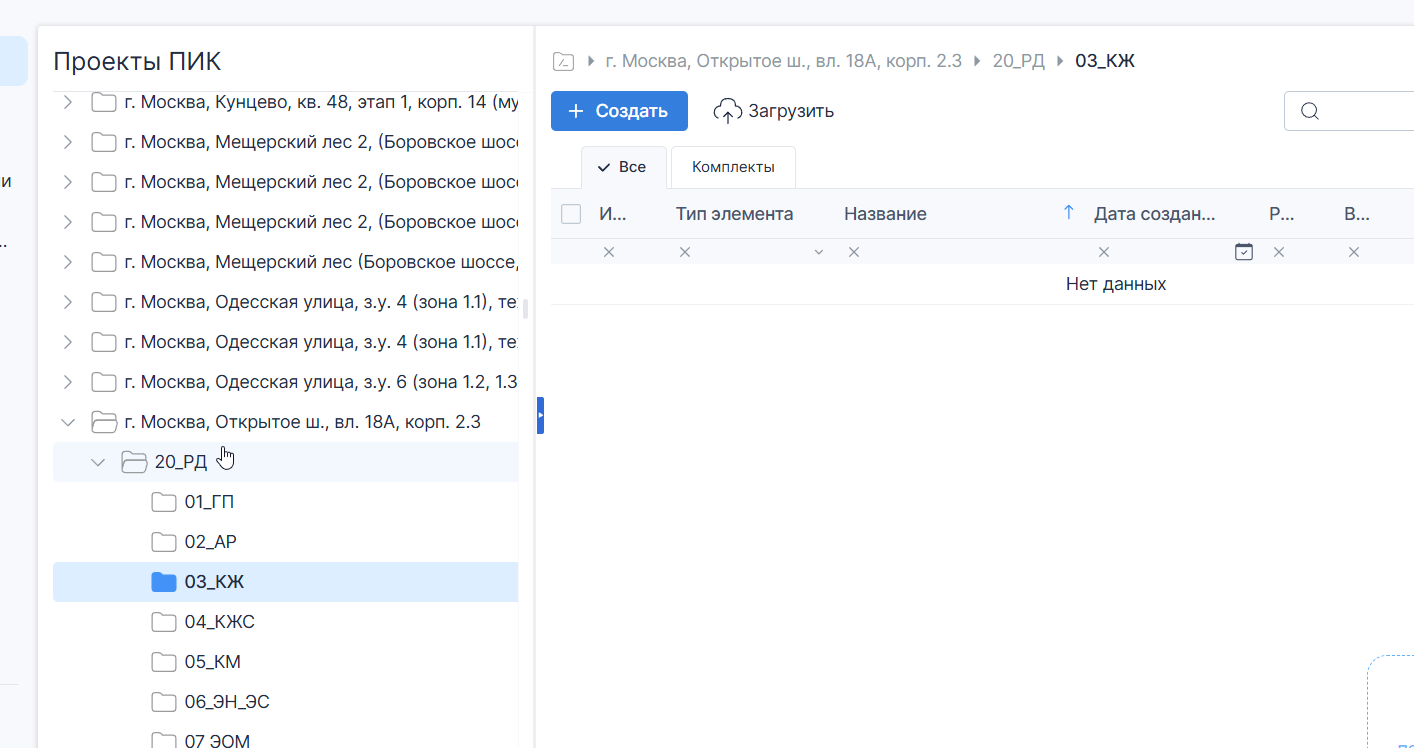
Task: Collapse the 20_РД folder in the tree
Action: tap(97, 462)
